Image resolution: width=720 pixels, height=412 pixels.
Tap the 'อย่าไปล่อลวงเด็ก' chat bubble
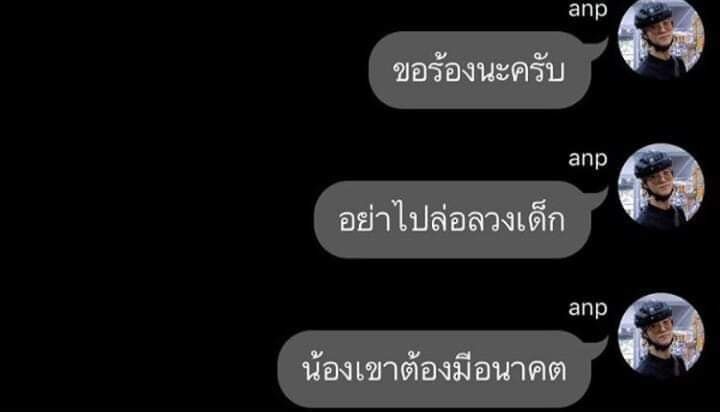point(452,220)
